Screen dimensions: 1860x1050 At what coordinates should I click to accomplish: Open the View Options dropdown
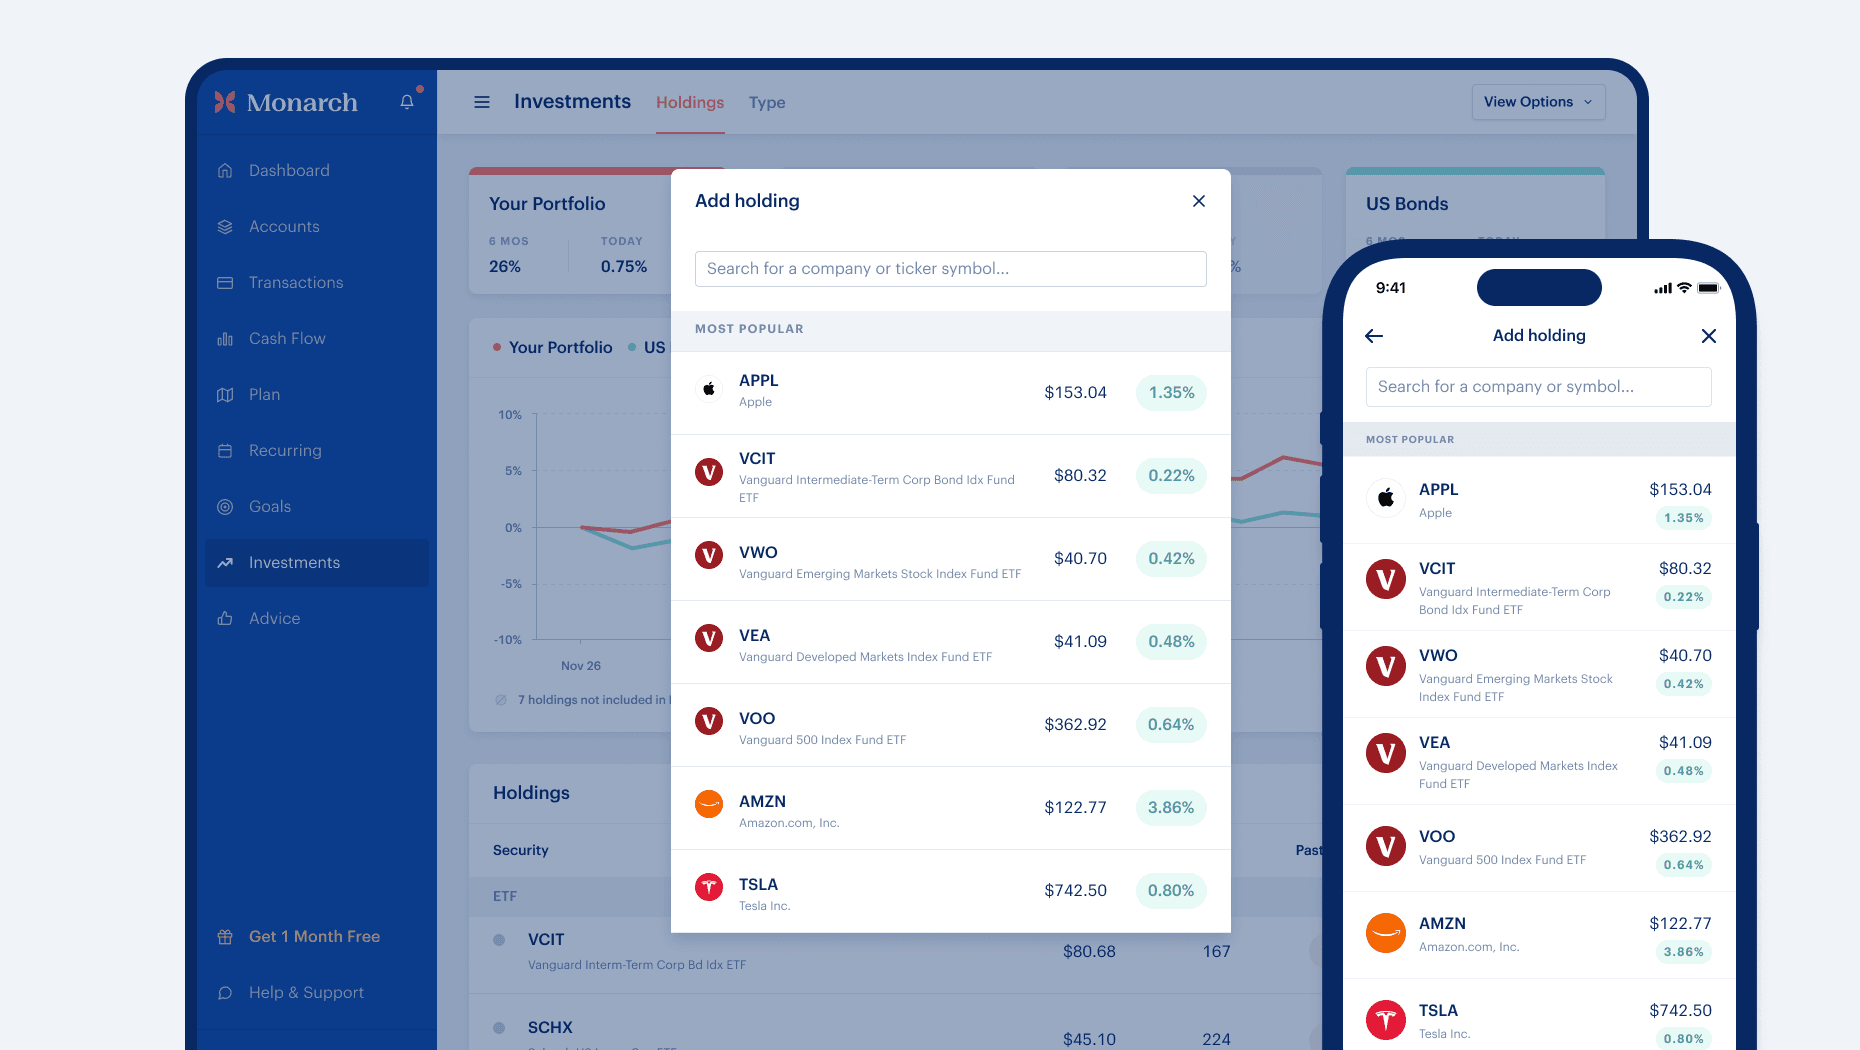(x=1538, y=102)
